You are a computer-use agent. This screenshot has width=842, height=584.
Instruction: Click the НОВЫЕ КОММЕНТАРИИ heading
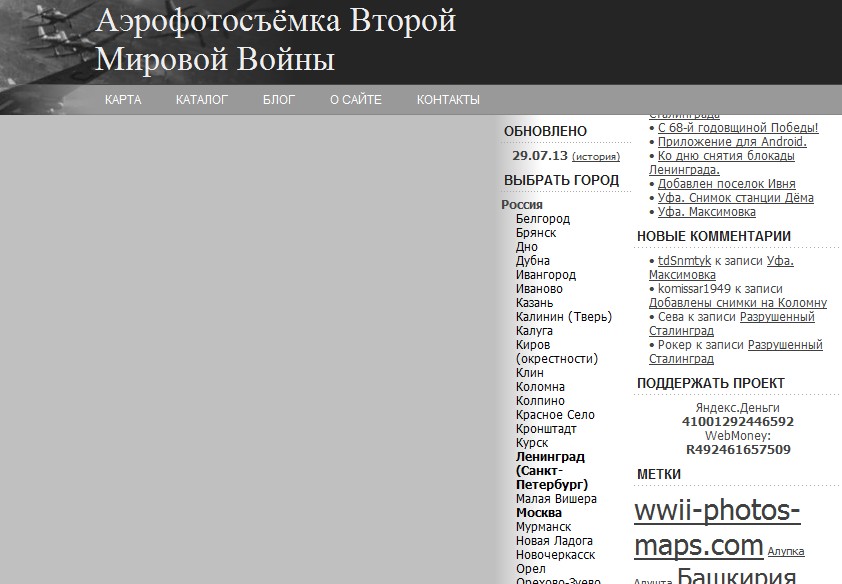point(714,236)
